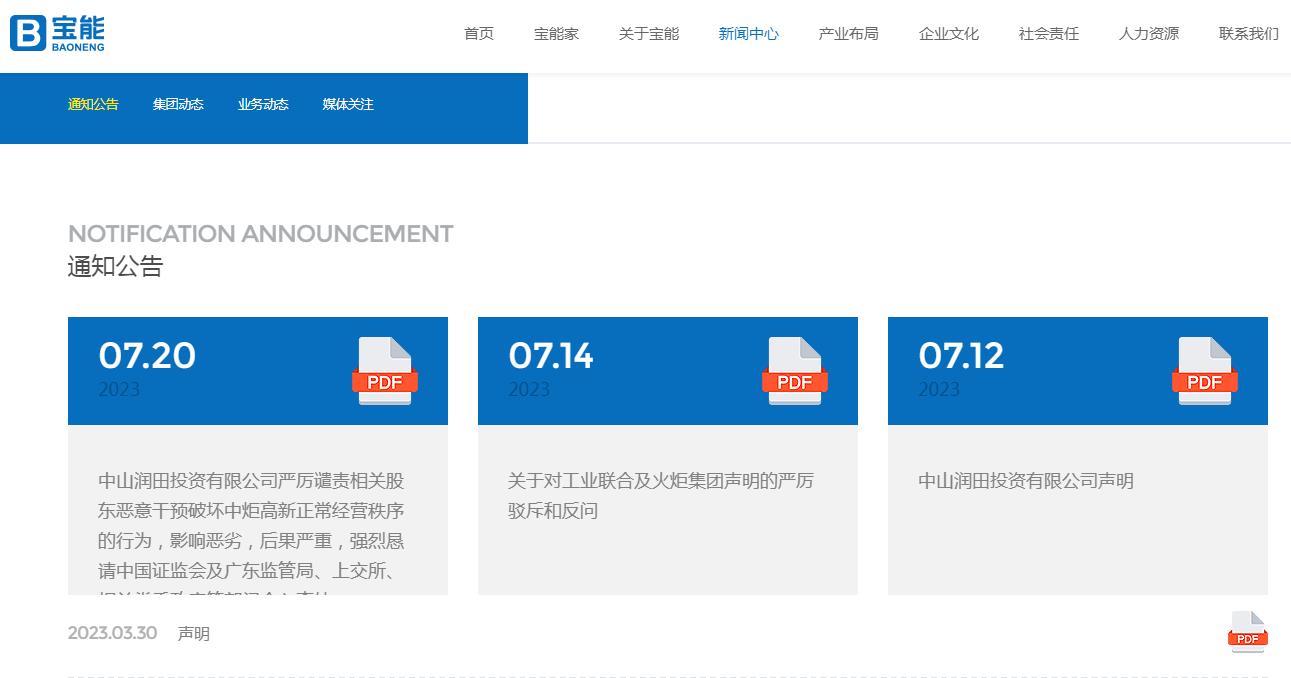
Task: Open the 社会责任 menu item
Action: coord(1047,33)
